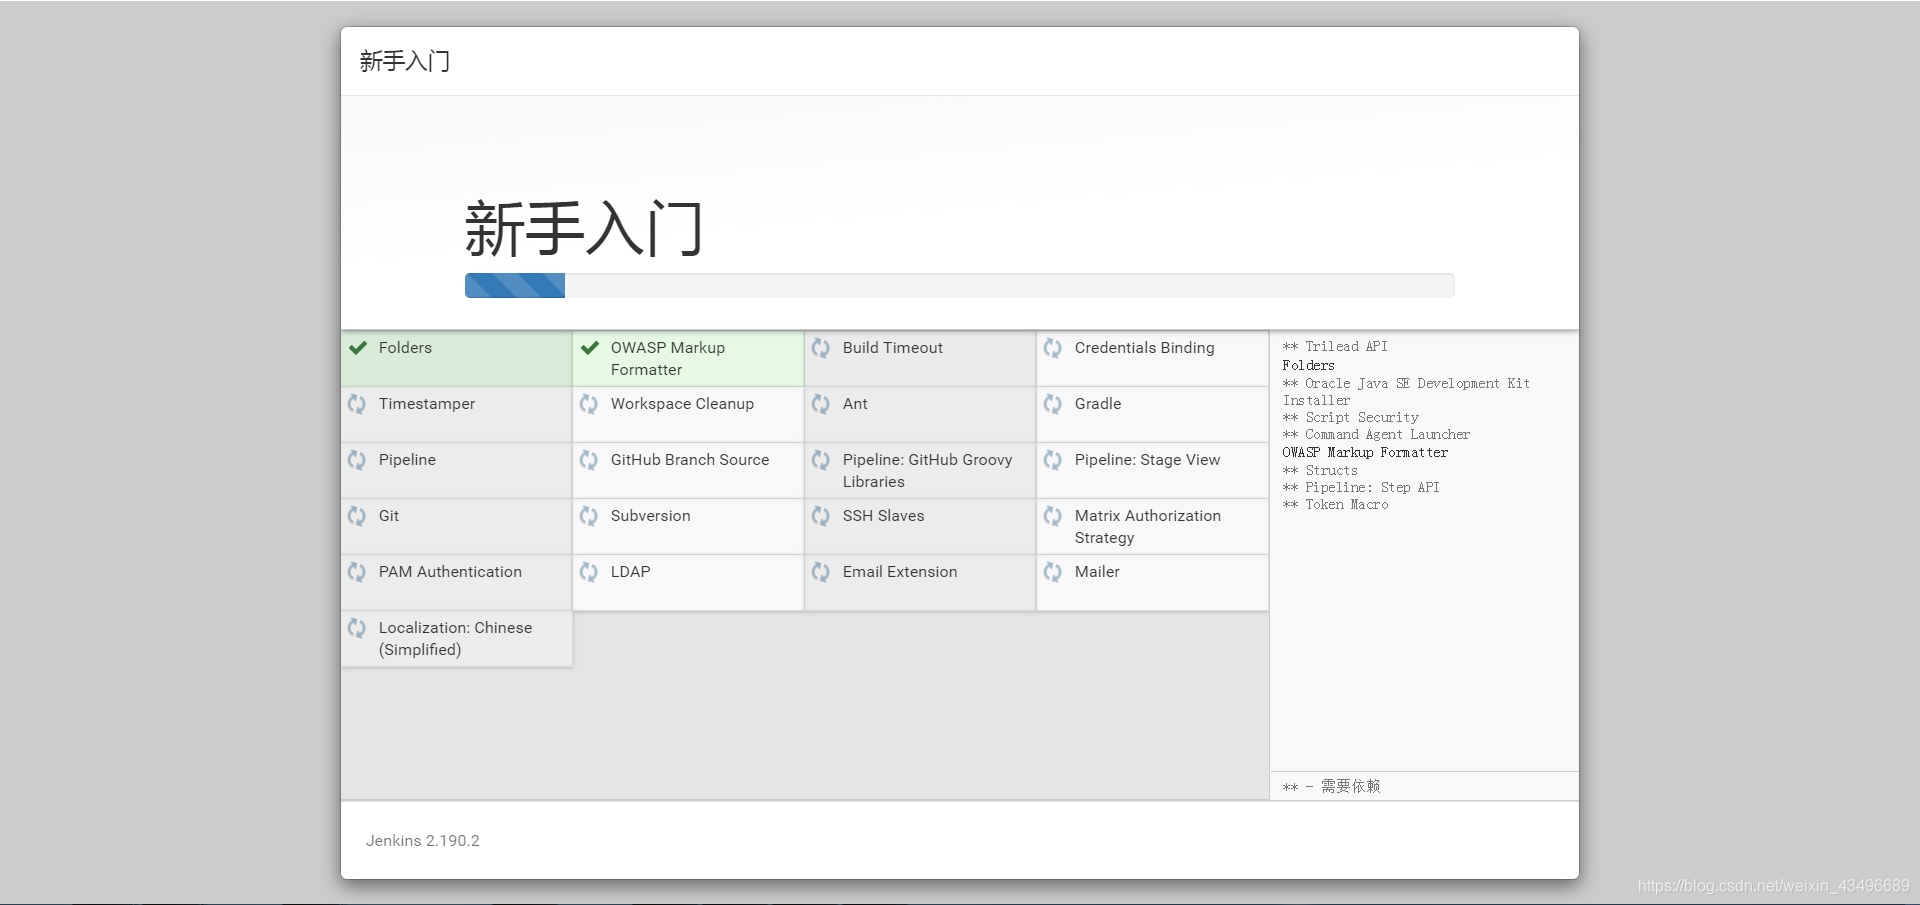Click the '** Pipeline: Step API' log line

1361,488
